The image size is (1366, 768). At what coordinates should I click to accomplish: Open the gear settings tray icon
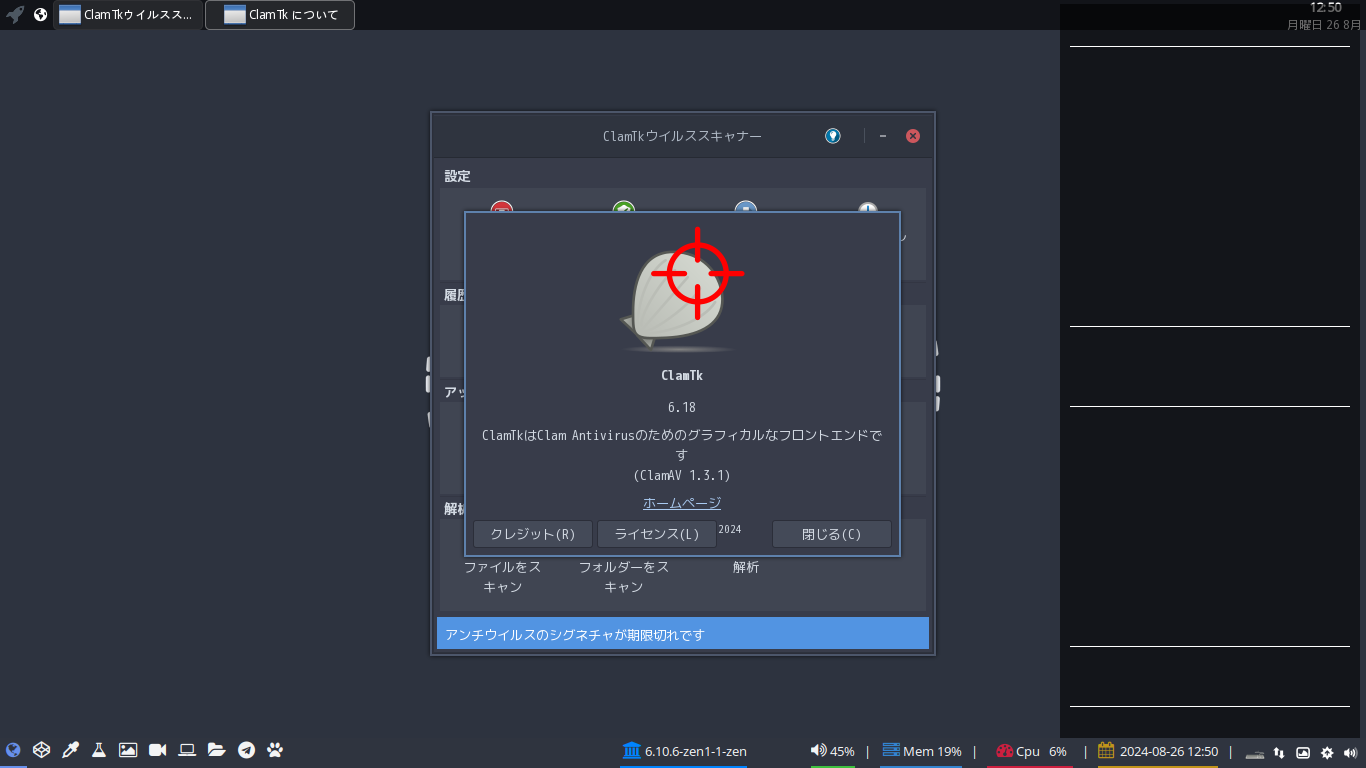(x=1327, y=753)
